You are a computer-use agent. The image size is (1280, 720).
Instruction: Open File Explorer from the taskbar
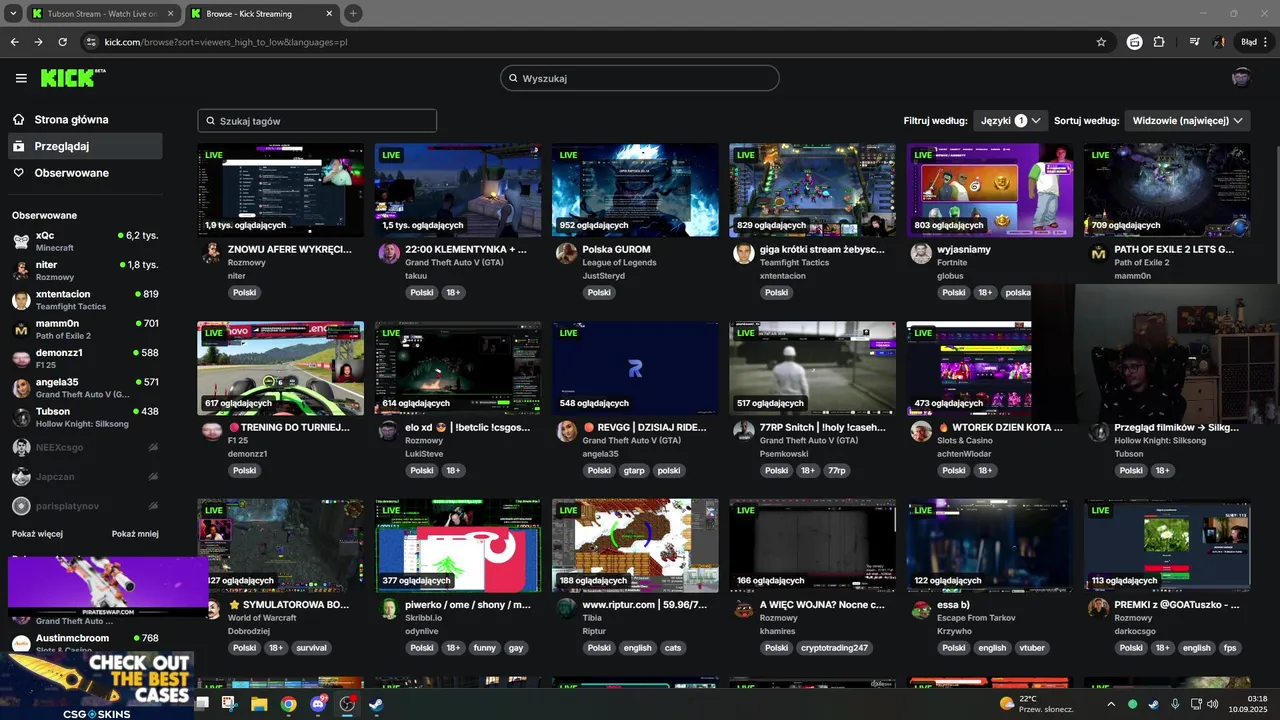coord(259,704)
